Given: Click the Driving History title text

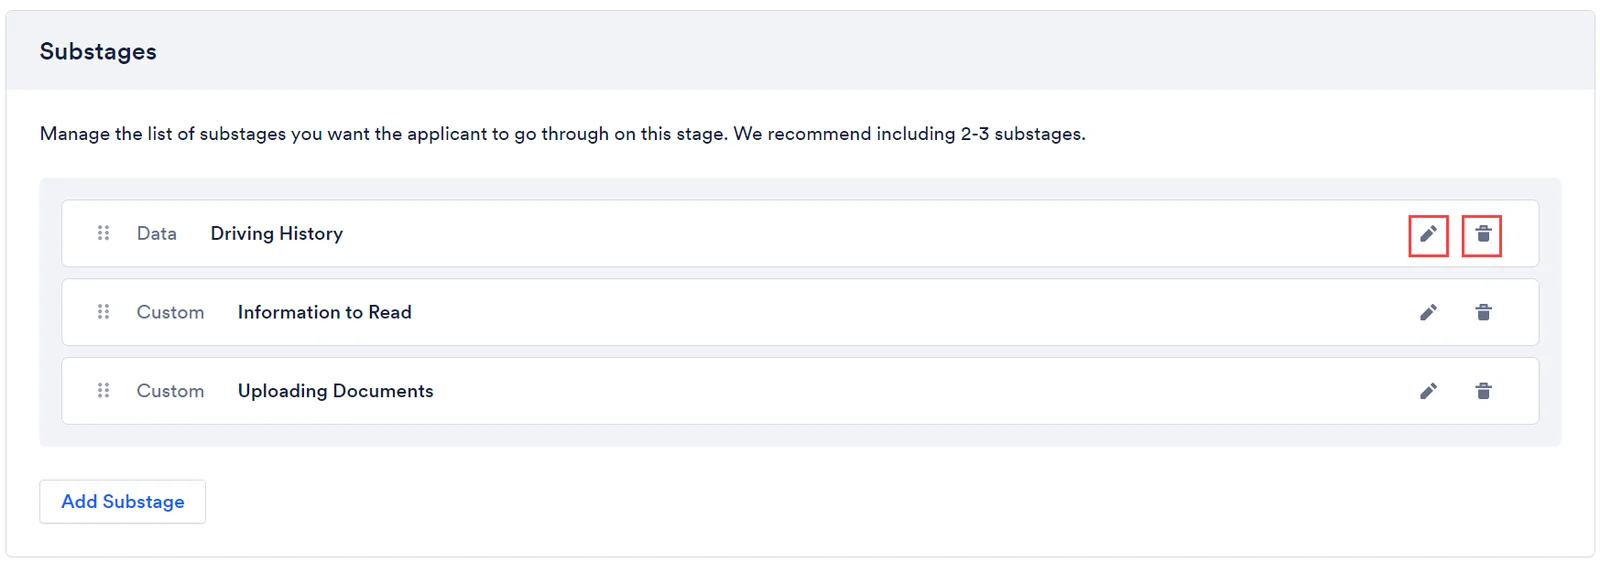Looking at the screenshot, I should coord(277,233).
